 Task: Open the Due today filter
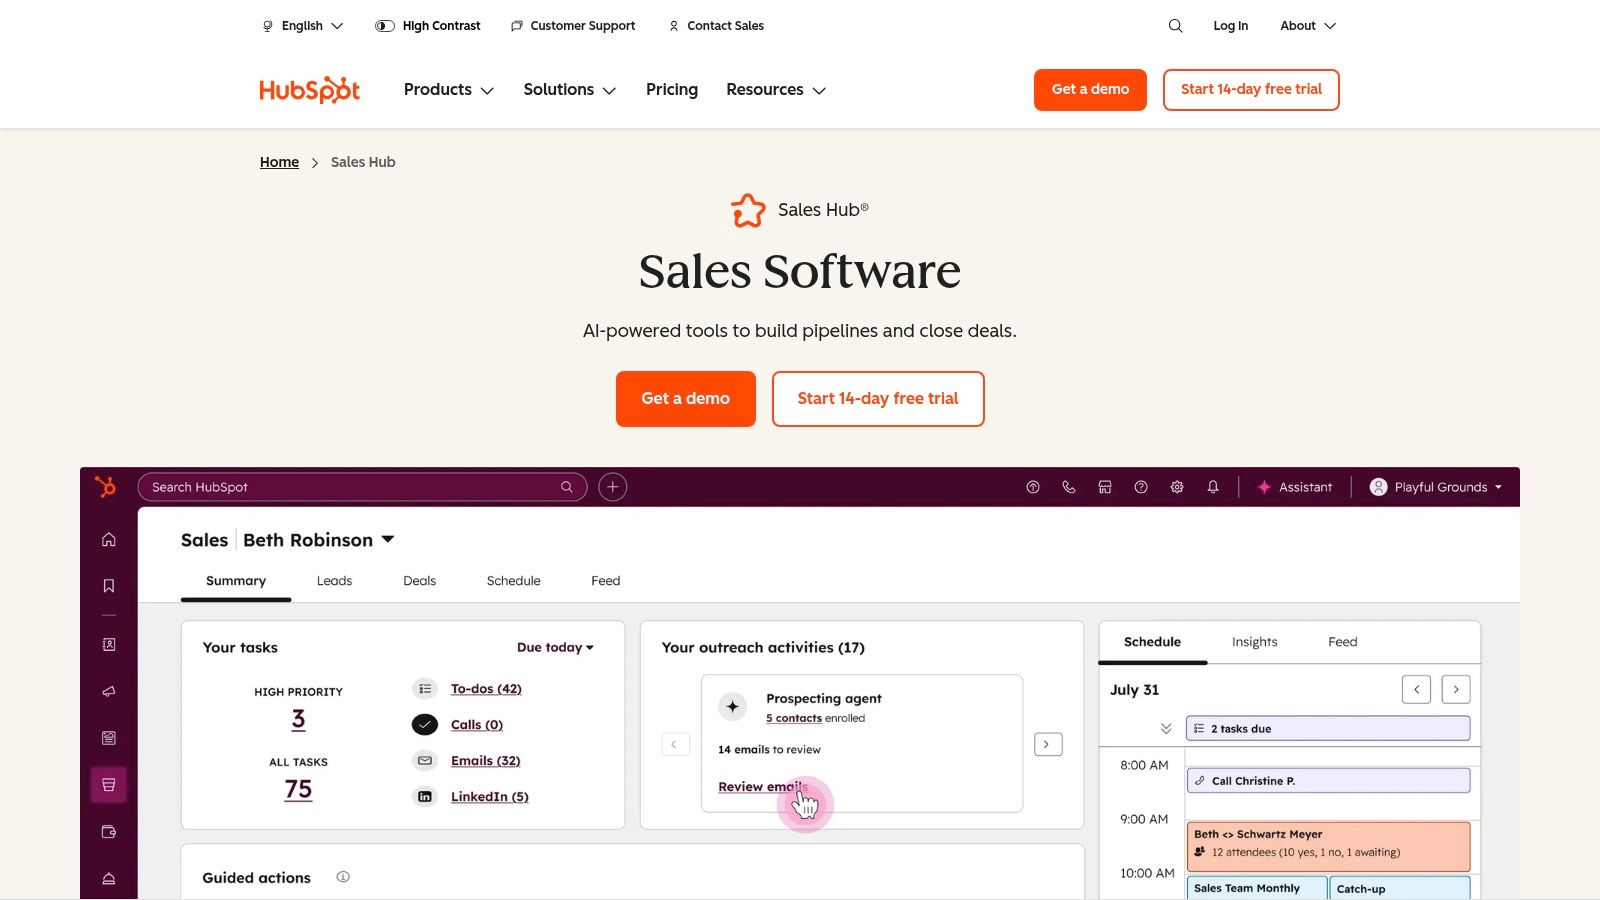click(554, 647)
